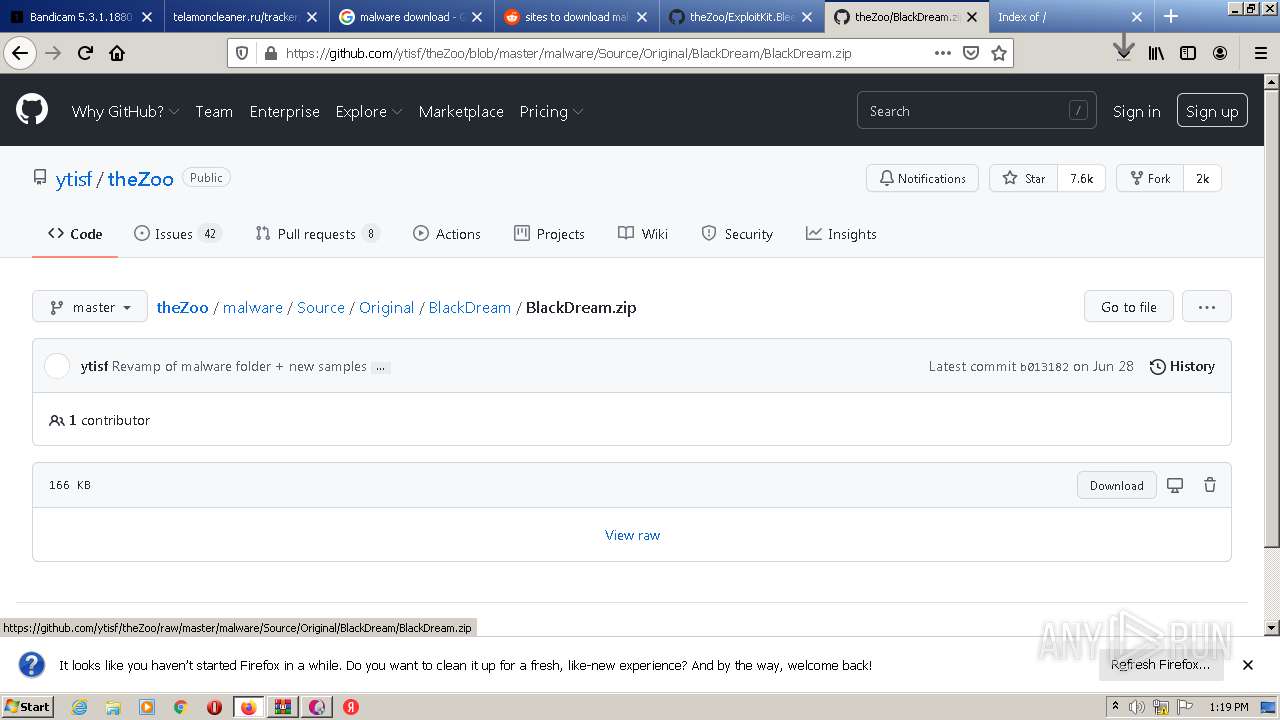Viewport: 1280px width, 720px height.
Task: Open in GitHub Desktop monitor icon
Action: tap(1175, 485)
